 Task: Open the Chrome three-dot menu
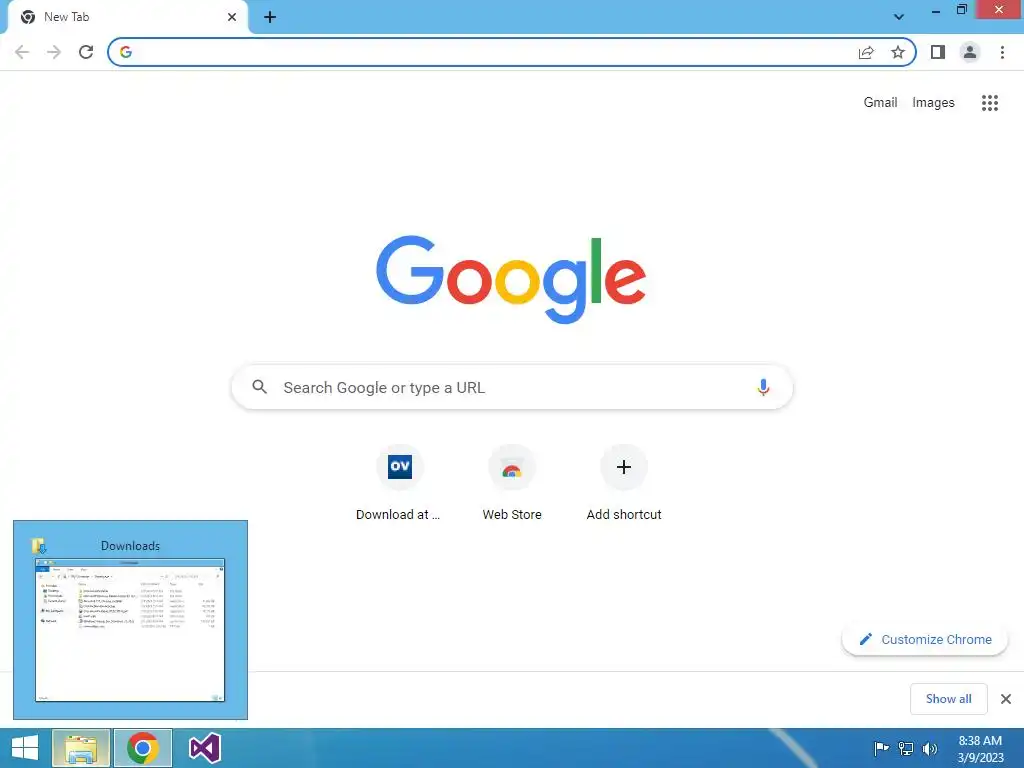pos(1002,52)
